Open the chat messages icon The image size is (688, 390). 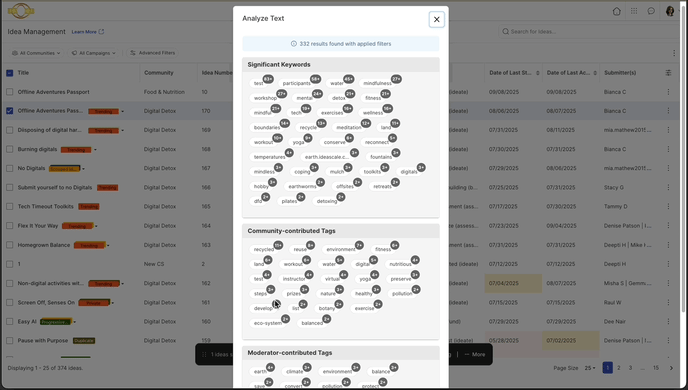point(651,11)
